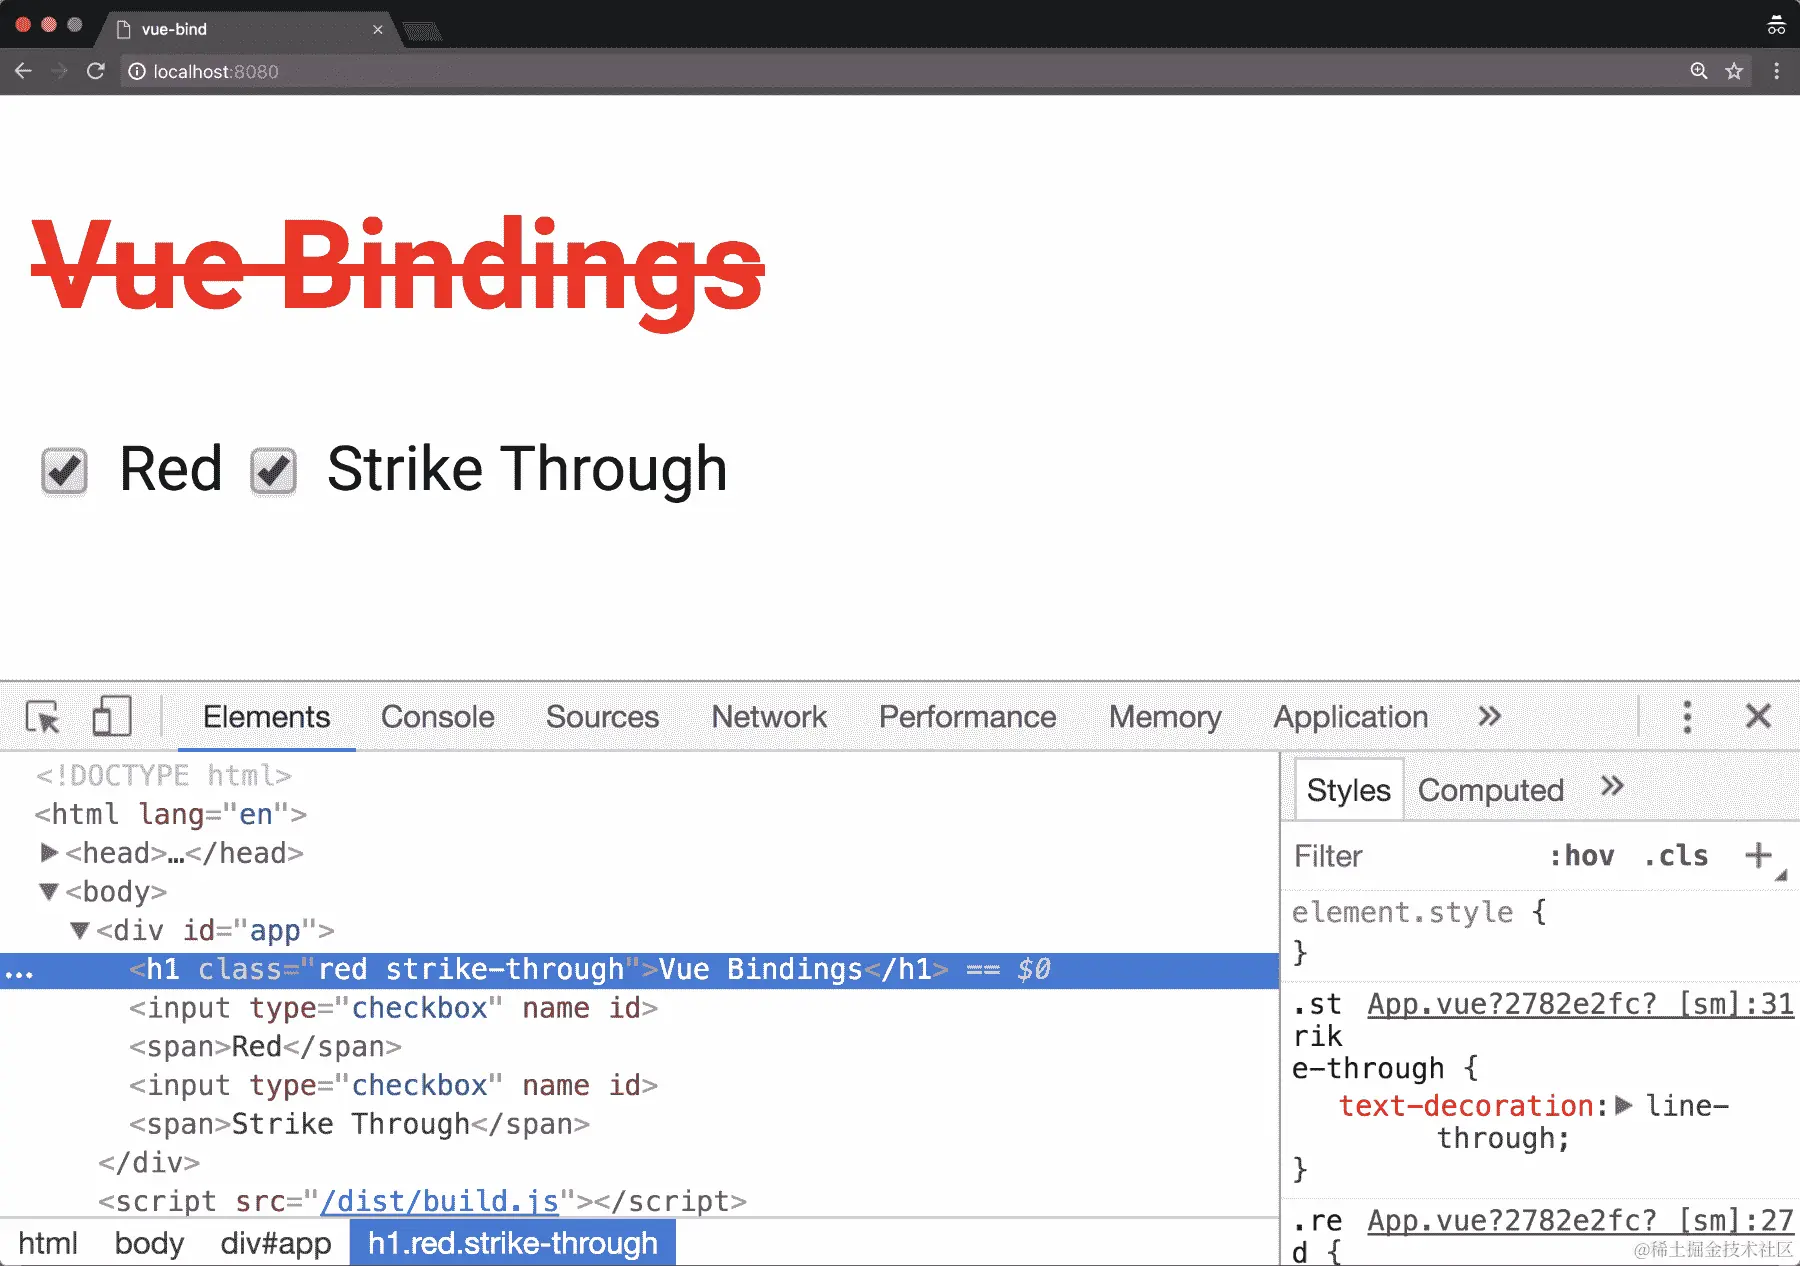This screenshot has width=1800, height=1266.
Task: Close the DevTools panel
Action: (1758, 716)
